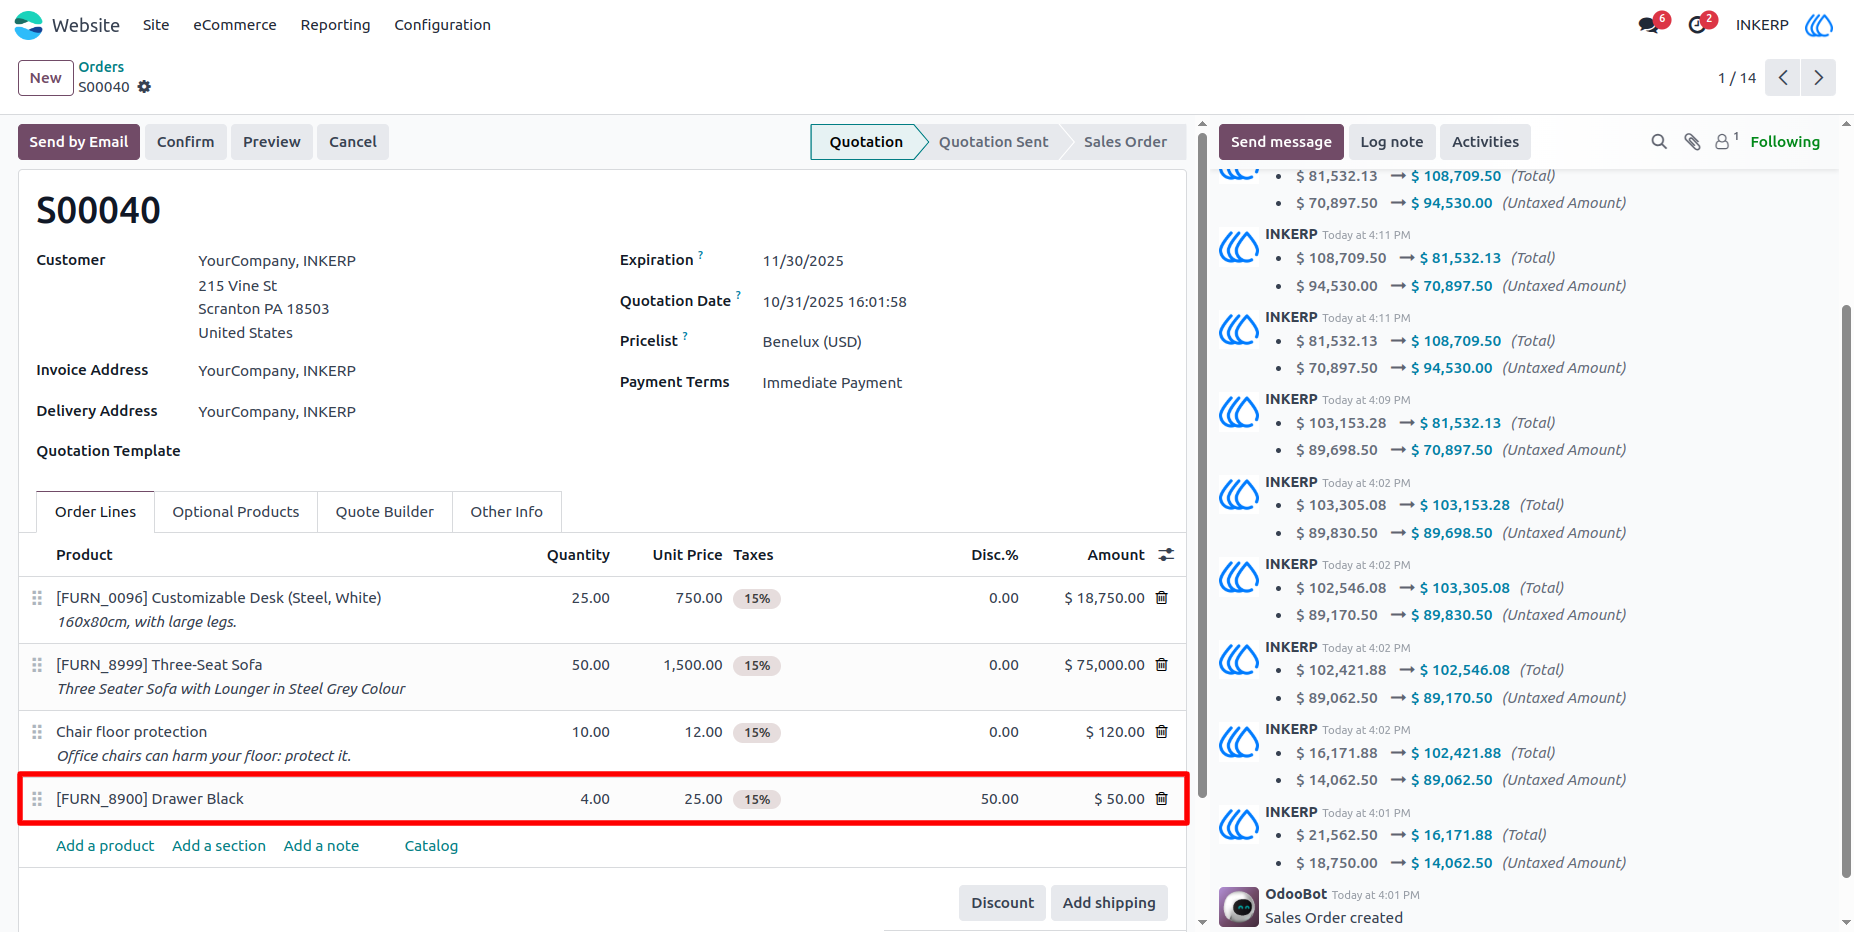Click the chatter vertical scrollbar
The image size is (1854, 932).
click(1846, 590)
